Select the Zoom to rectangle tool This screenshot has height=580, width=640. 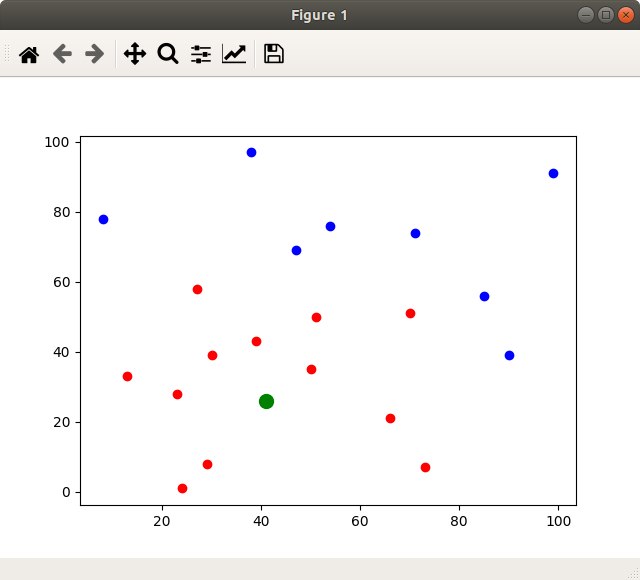(x=168, y=54)
